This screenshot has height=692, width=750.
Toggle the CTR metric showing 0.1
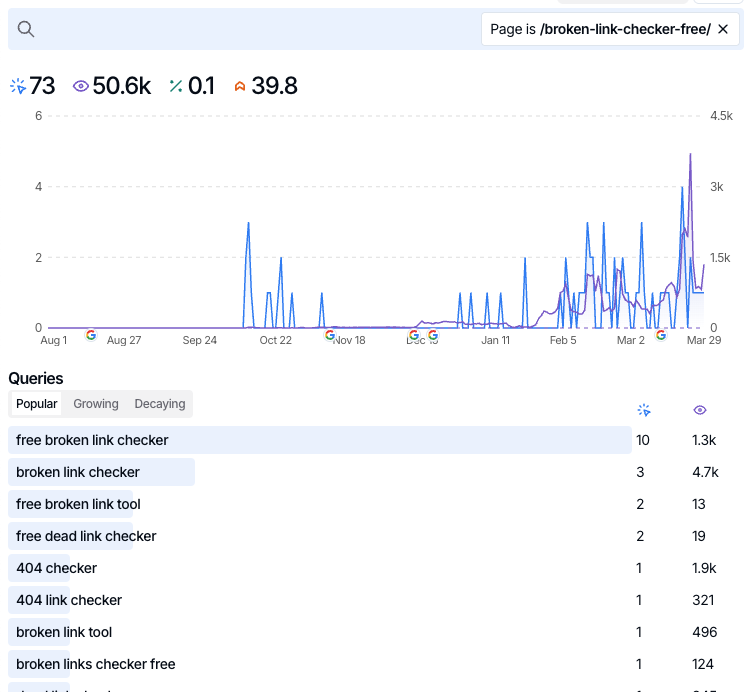pos(192,86)
